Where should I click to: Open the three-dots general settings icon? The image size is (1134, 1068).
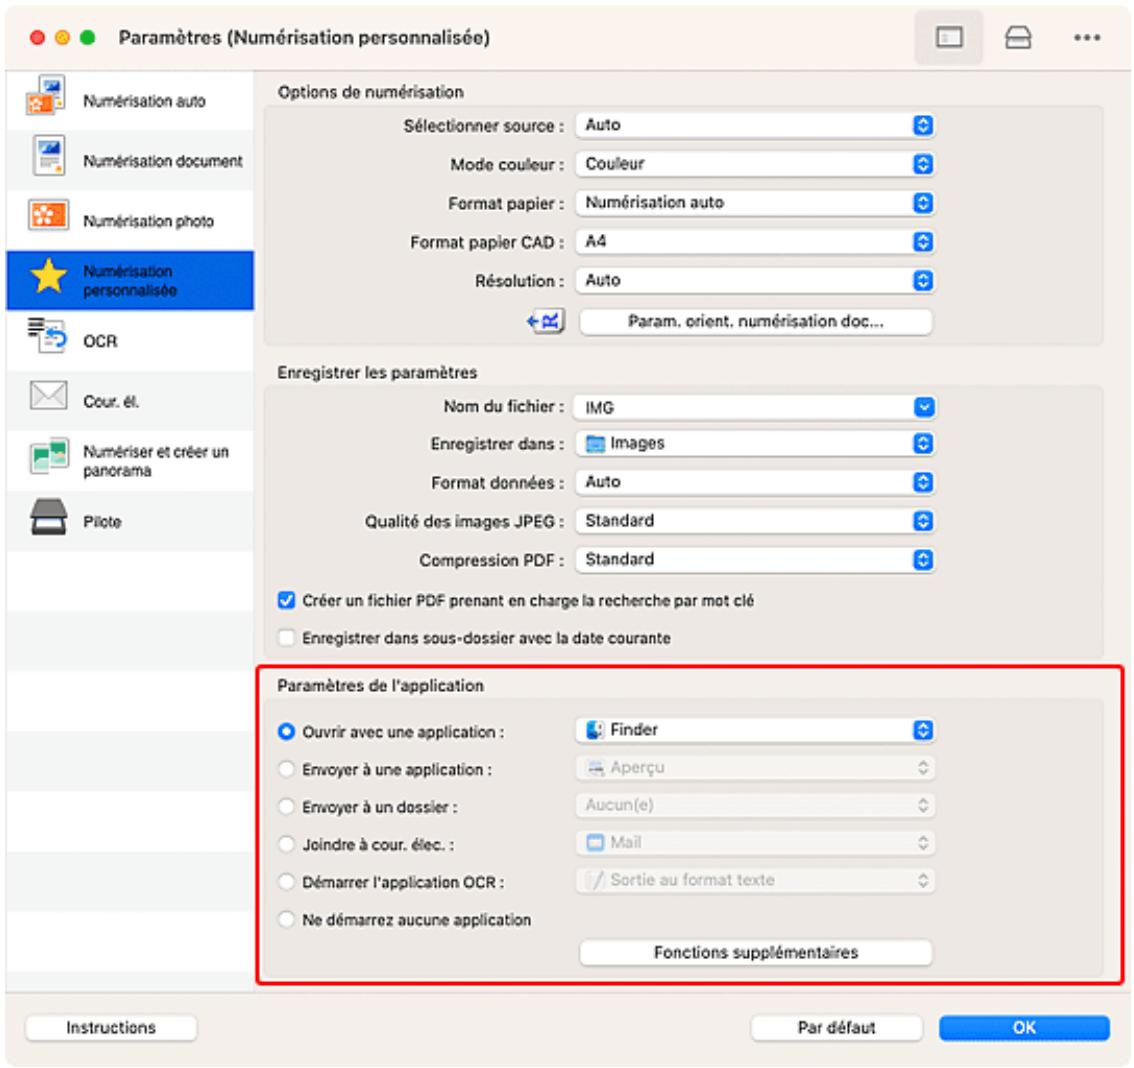[x=1087, y=38]
